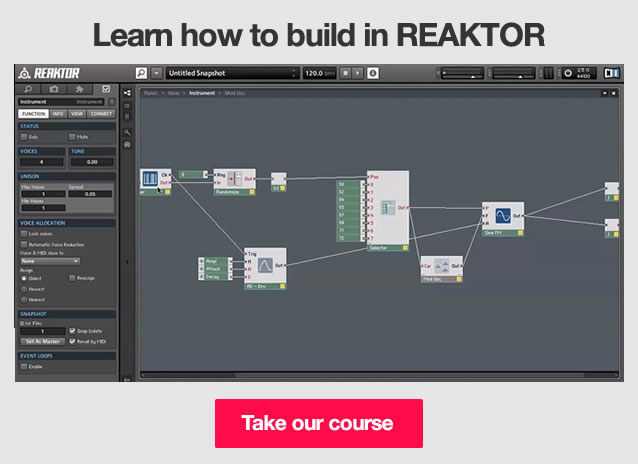Tick the Reassign checkbox
The width and height of the screenshot is (638, 464).
72,278
